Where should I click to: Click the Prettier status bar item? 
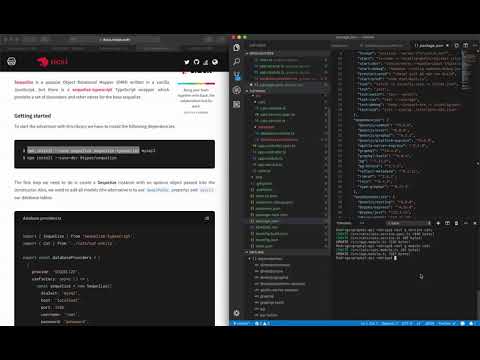pyautogui.click(x=447, y=323)
